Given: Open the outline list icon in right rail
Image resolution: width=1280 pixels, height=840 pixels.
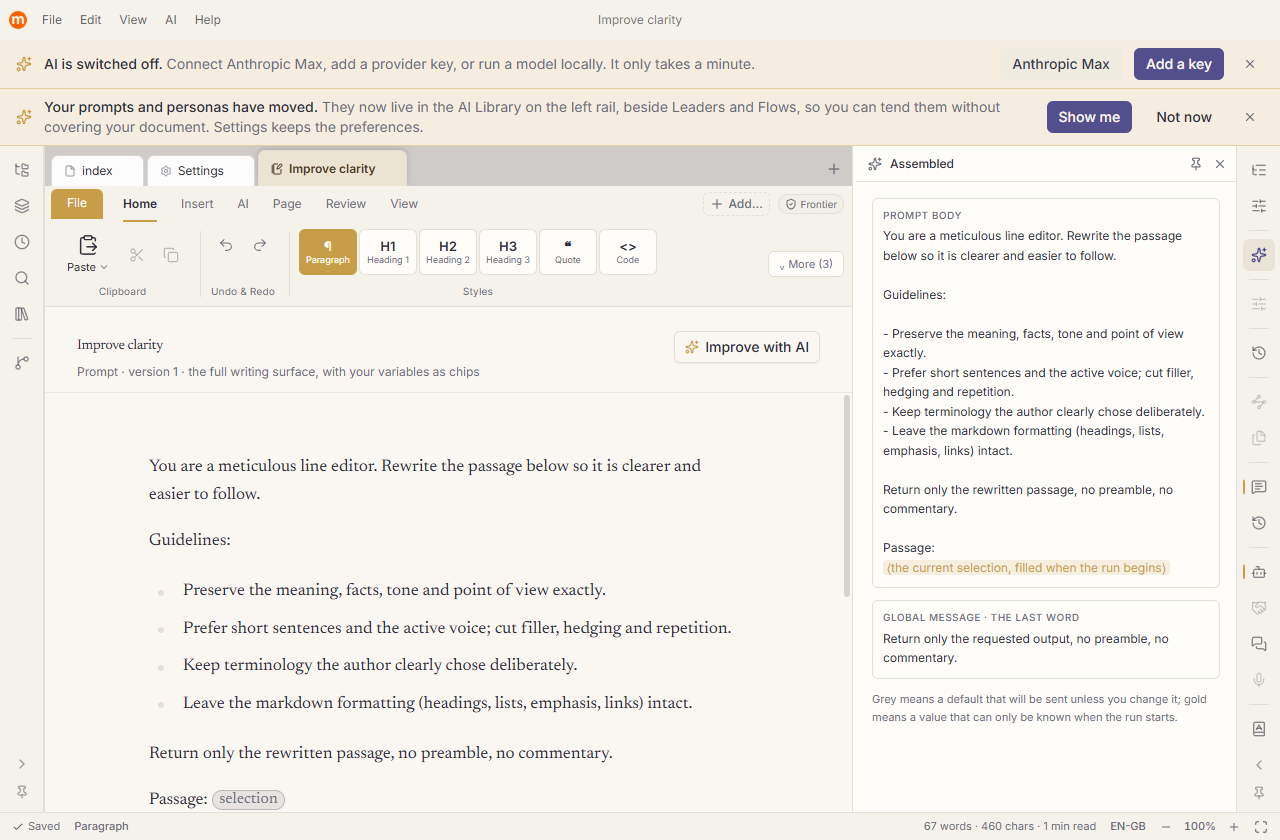Looking at the screenshot, I should point(1259,170).
